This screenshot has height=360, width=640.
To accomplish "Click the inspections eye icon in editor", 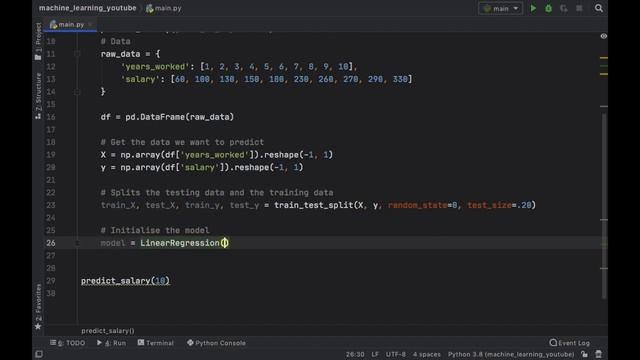I will [x=604, y=36].
